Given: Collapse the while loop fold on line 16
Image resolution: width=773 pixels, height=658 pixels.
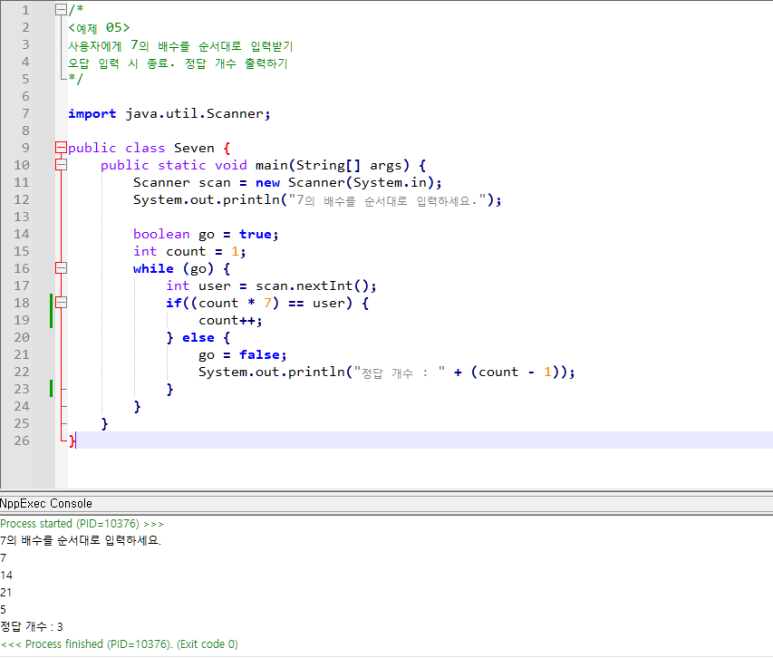Looking at the screenshot, I should [61, 268].
